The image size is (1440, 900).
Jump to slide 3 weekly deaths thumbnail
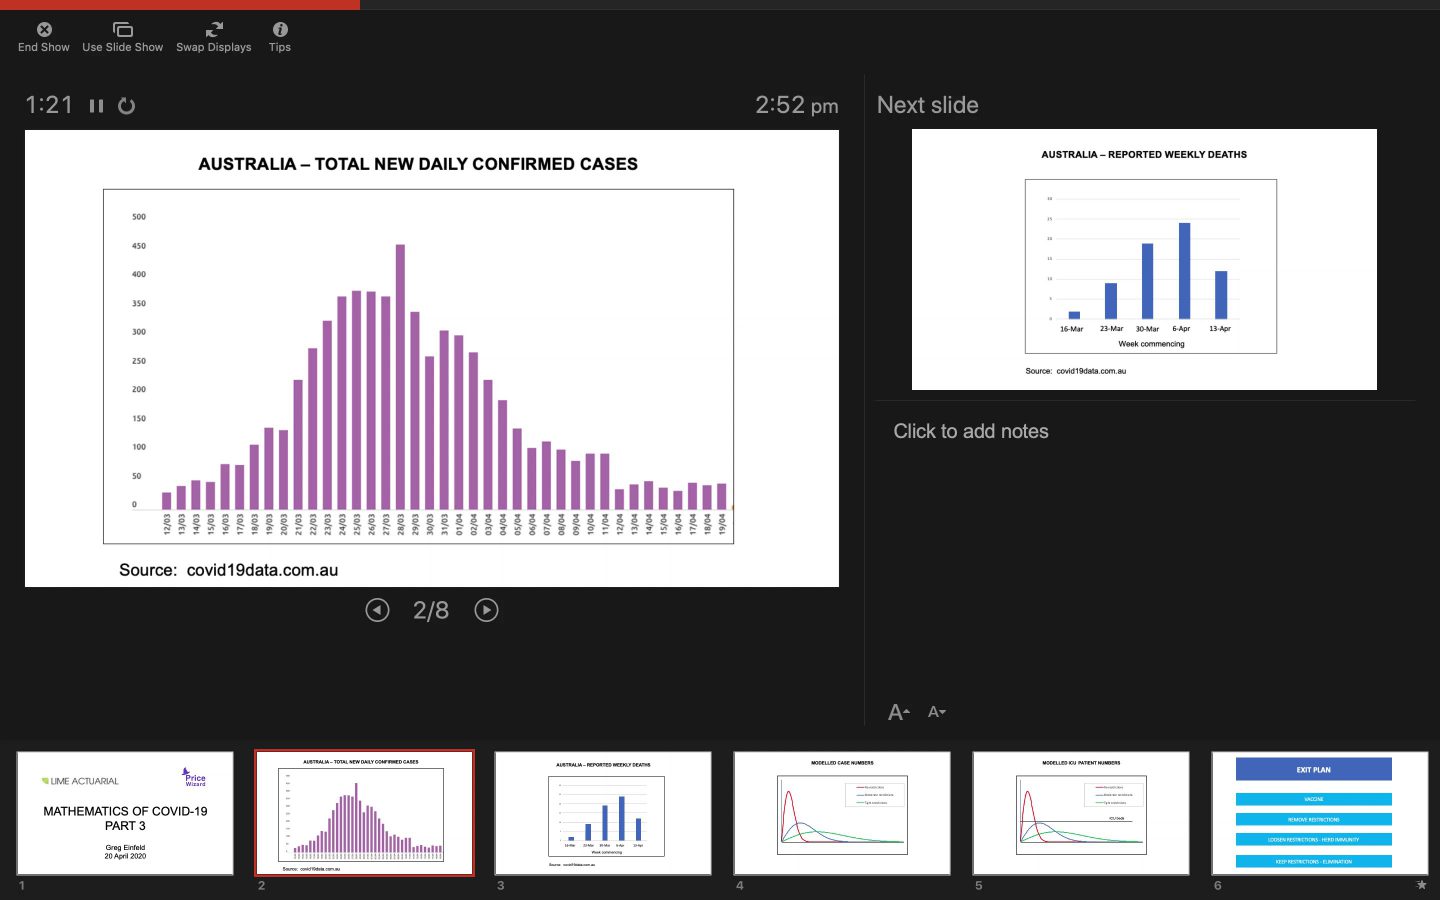pyautogui.click(x=603, y=813)
